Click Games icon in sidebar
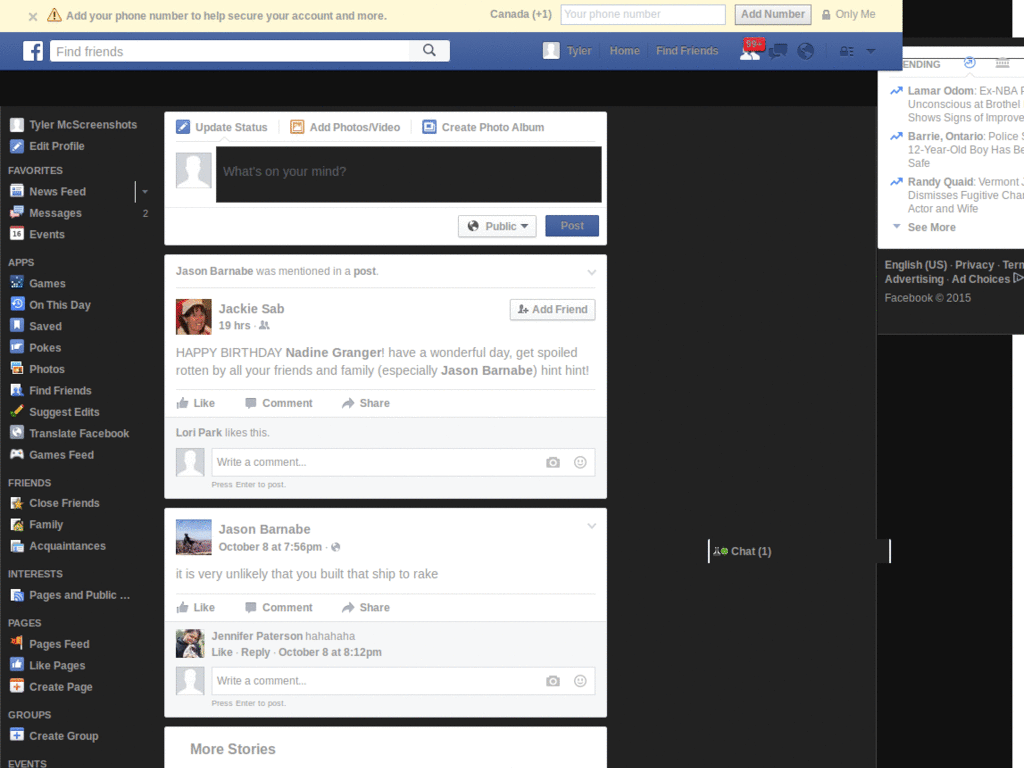The width and height of the screenshot is (1024, 768). 17,283
